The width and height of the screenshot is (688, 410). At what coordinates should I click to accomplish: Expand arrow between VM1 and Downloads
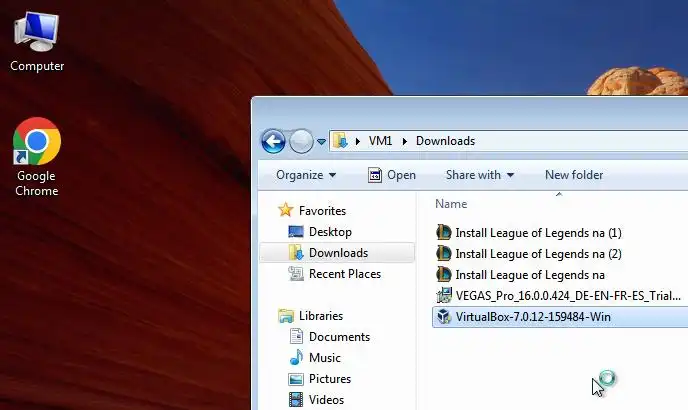[405, 141]
